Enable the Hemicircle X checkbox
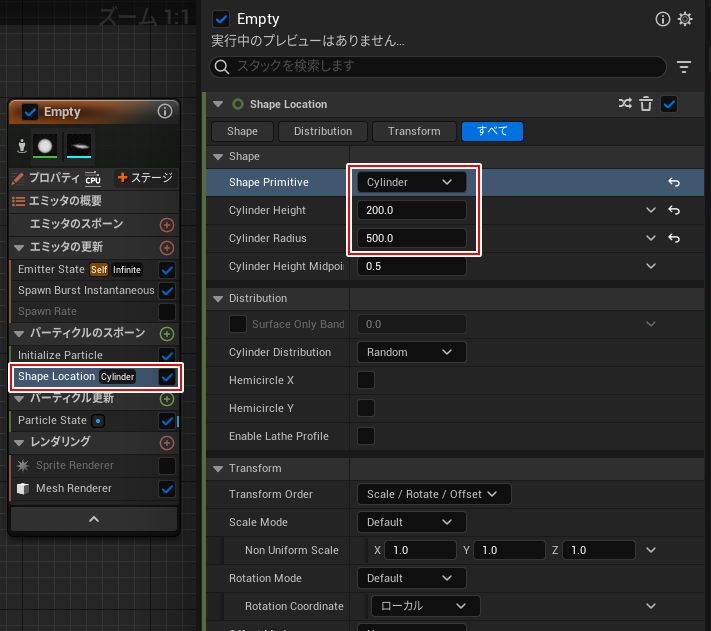Screen dimensions: 711x631 click(366, 380)
